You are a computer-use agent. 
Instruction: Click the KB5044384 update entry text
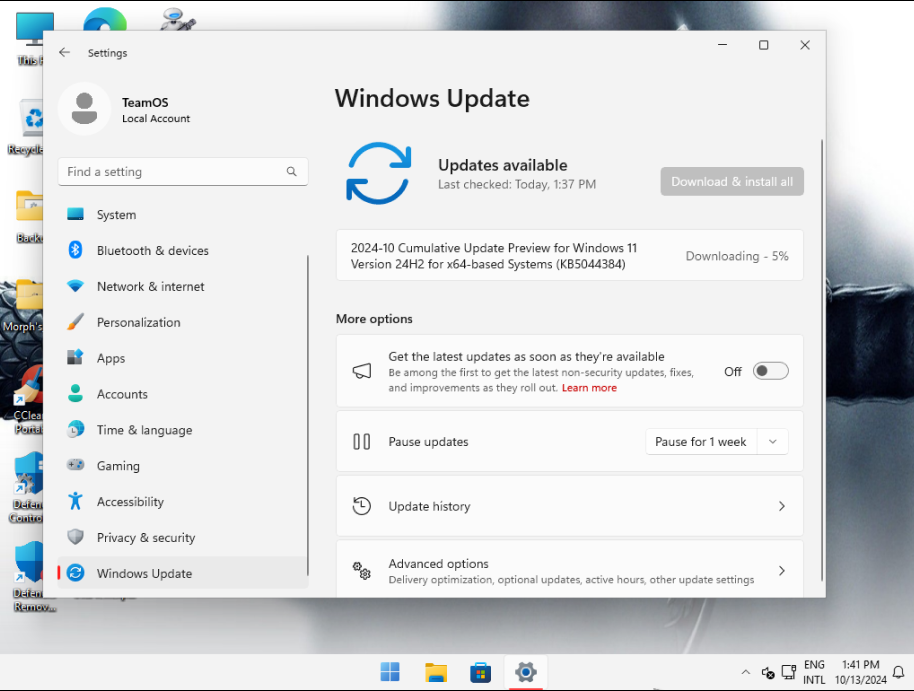click(x=494, y=256)
